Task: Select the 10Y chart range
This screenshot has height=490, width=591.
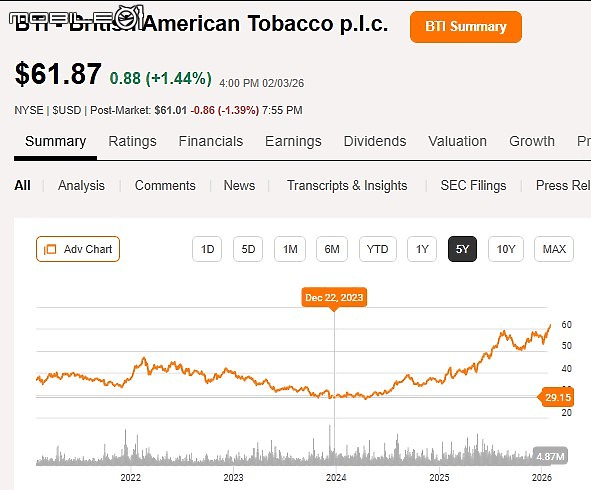Action: click(x=506, y=249)
